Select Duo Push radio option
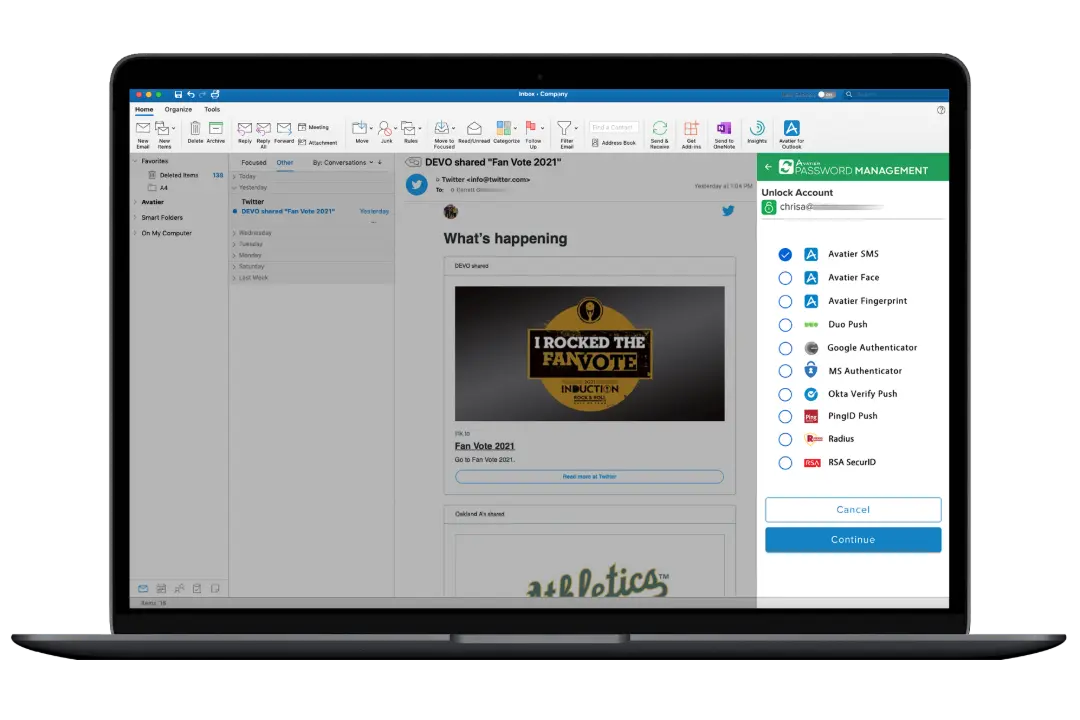The width and height of the screenshot is (1080, 720). point(785,325)
